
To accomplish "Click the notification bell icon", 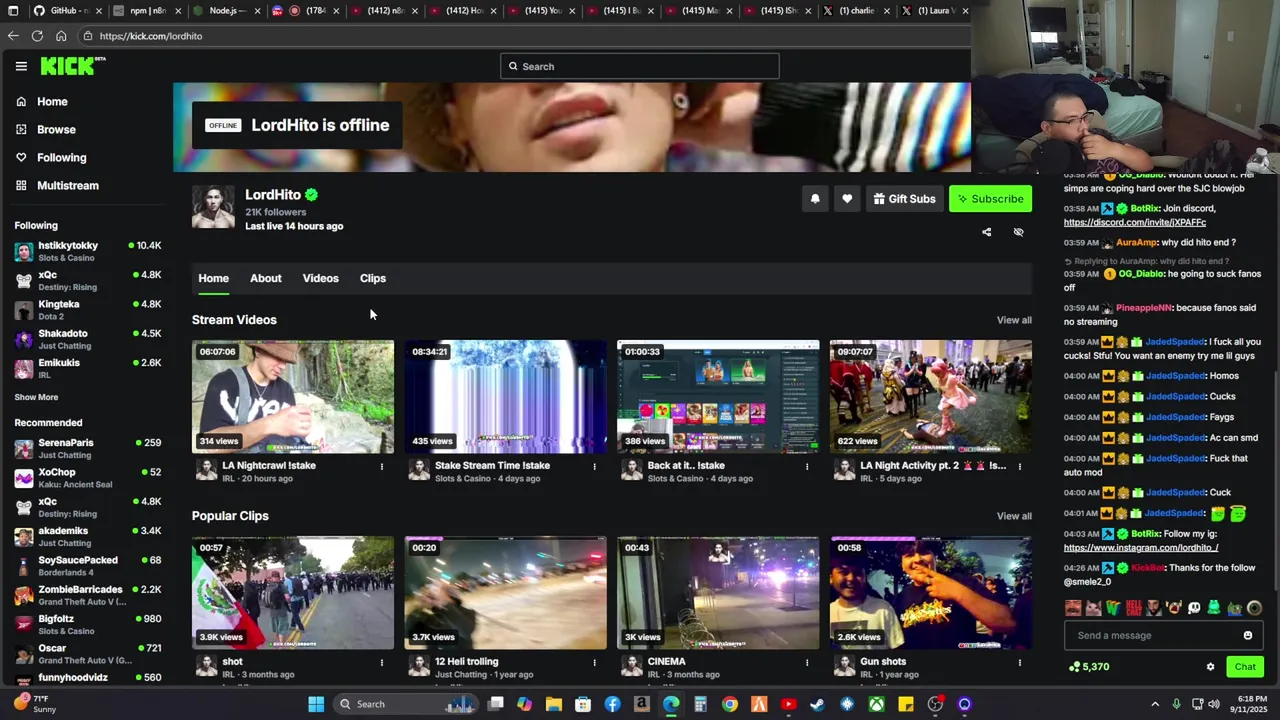I will coord(815,199).
